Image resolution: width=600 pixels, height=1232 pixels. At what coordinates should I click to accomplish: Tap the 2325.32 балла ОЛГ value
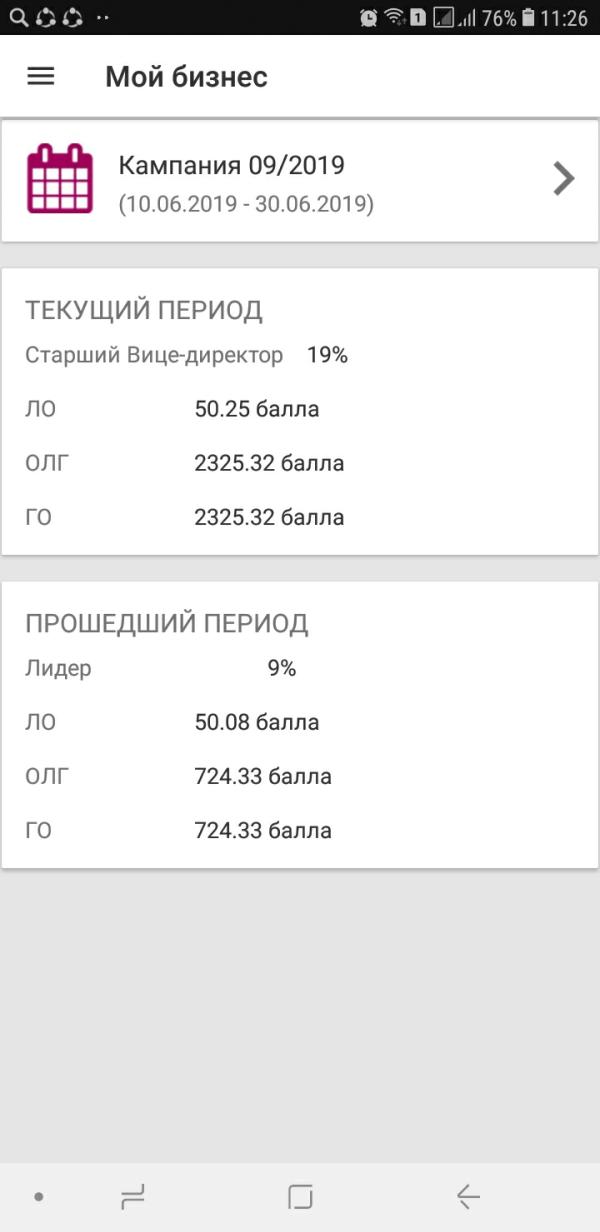[x=269, y=463]
